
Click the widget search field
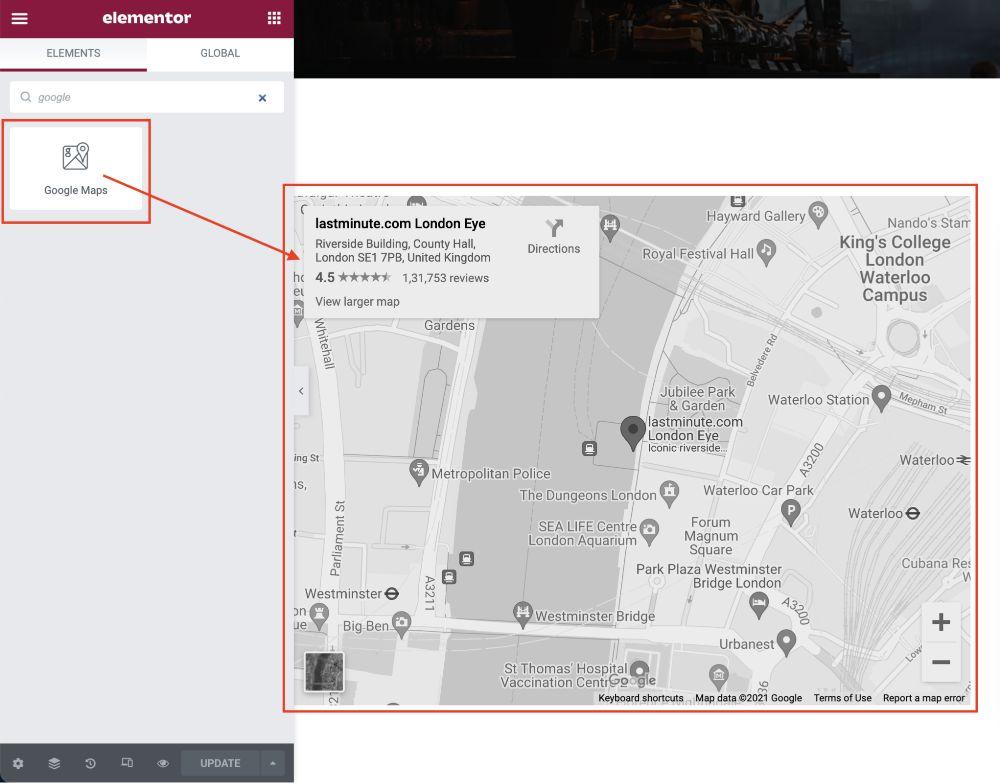[x=147, y=98]
